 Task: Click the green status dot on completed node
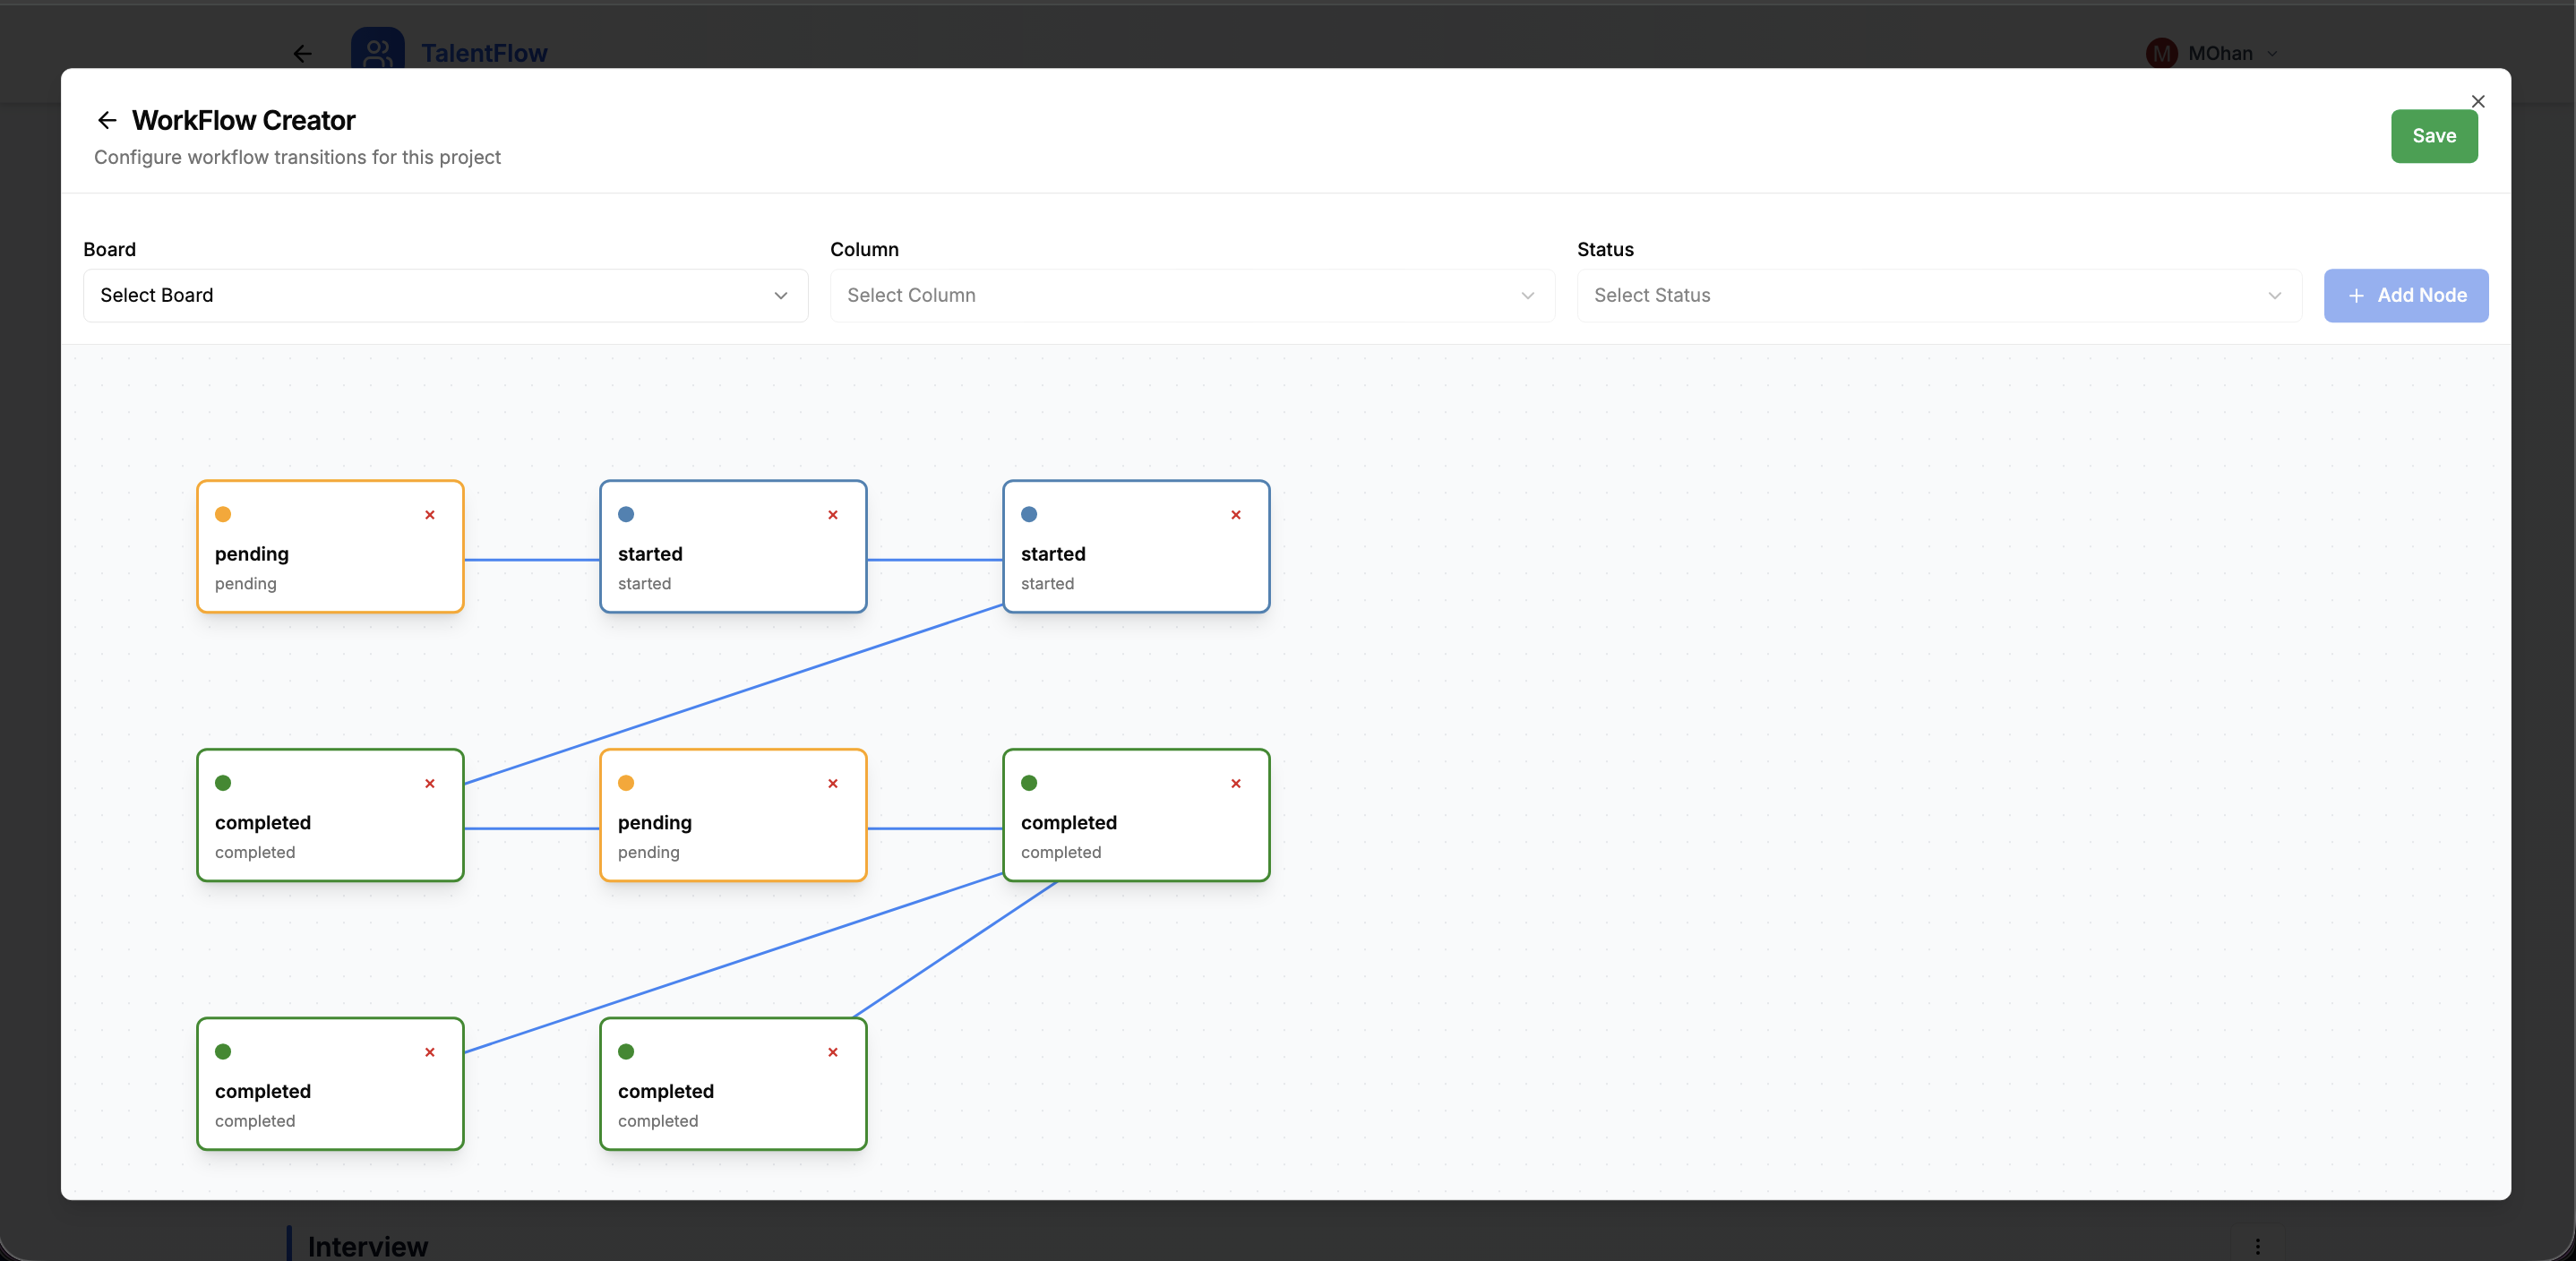click(x=223, y=783)
